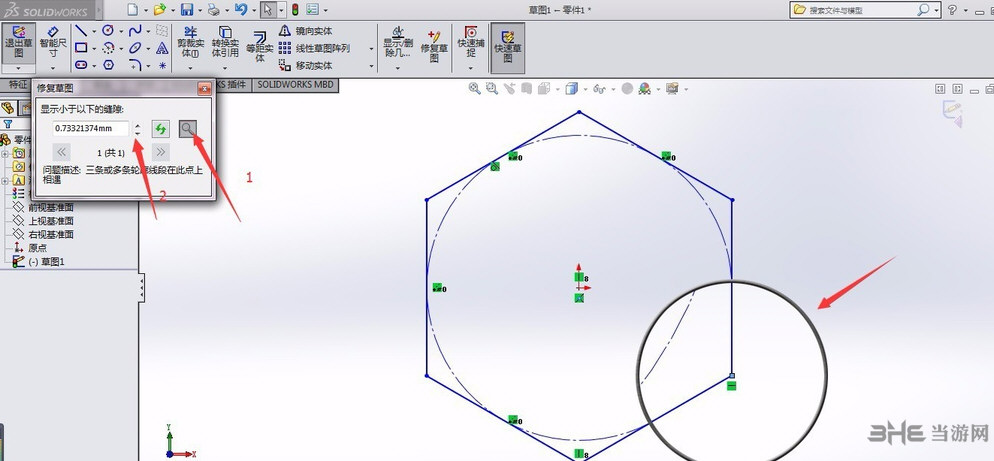Click next problem (») button
The height and width of the screenshot is (461, 994).
click(x=160, y=152)
